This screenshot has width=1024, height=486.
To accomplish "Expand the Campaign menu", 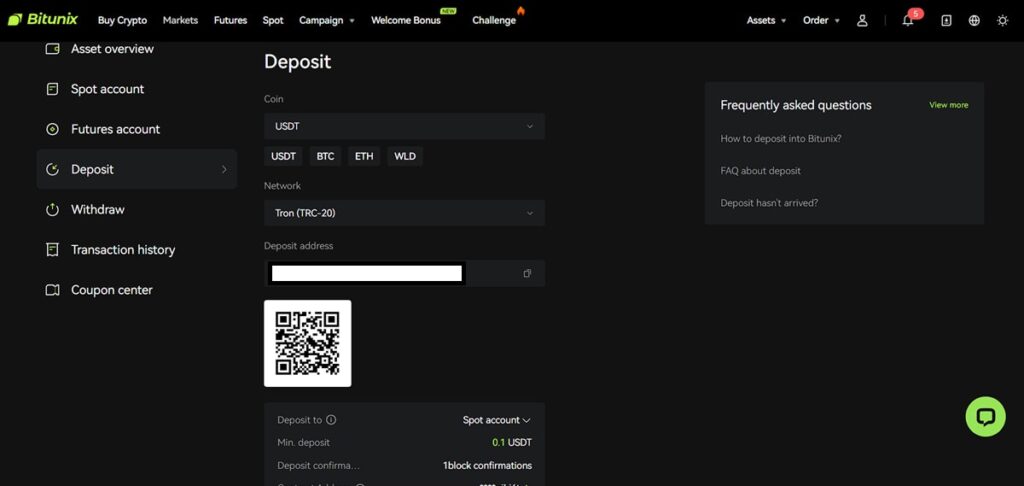I will 327,20.
